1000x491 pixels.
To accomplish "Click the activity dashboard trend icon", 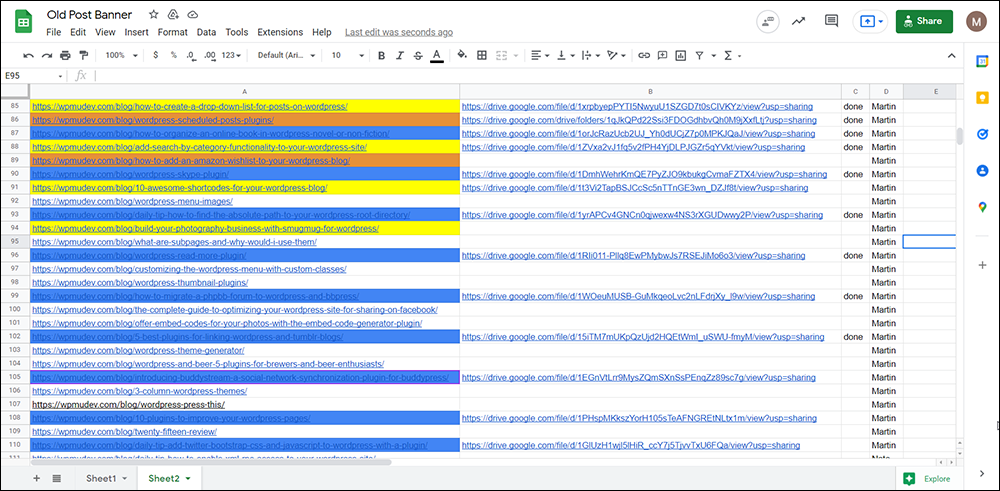I will click(798, 21).
